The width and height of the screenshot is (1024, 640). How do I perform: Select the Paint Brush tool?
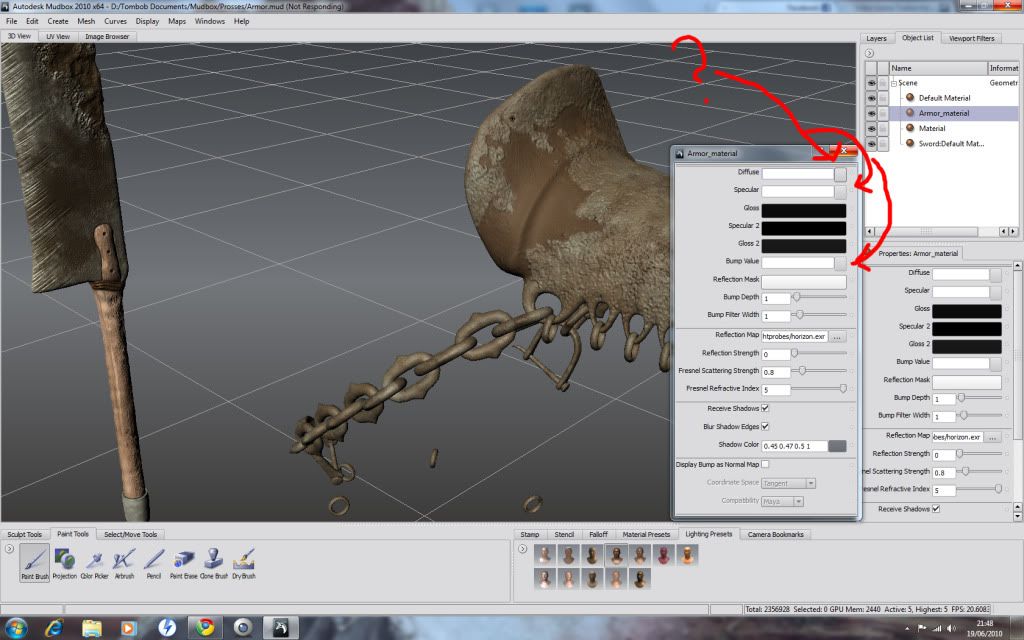pos(34,562)
